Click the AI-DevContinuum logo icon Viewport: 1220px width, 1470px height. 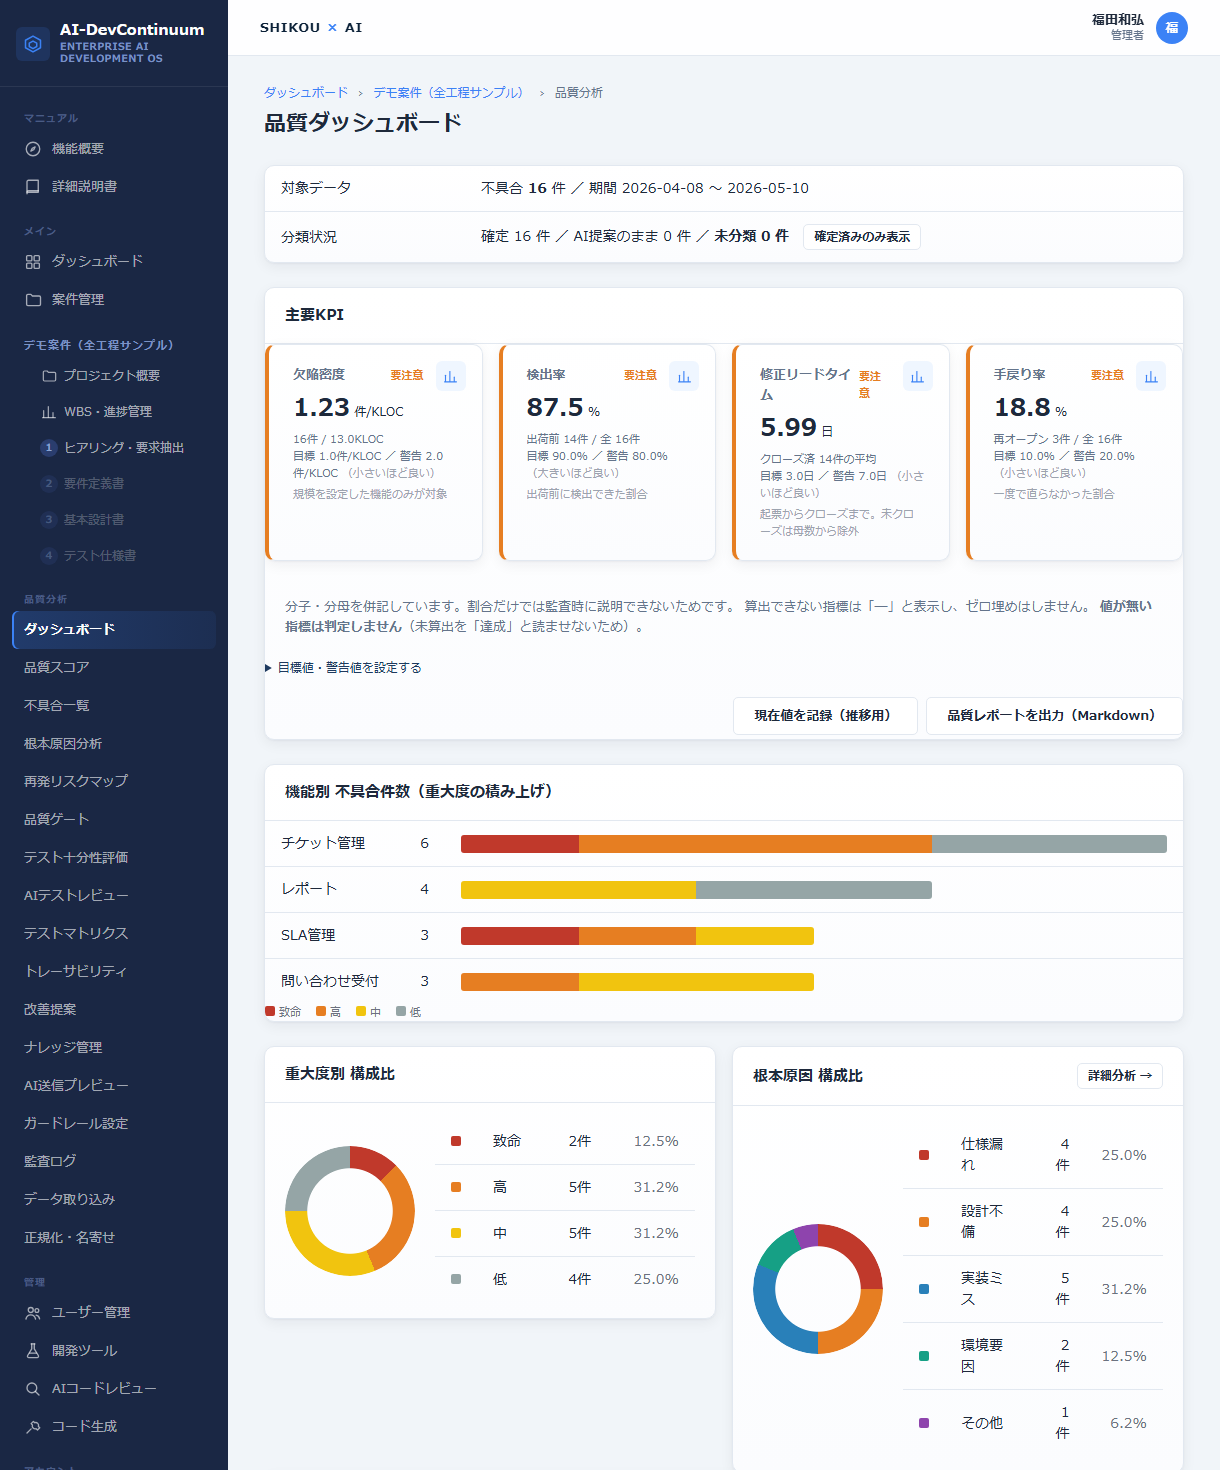(33, 44)
